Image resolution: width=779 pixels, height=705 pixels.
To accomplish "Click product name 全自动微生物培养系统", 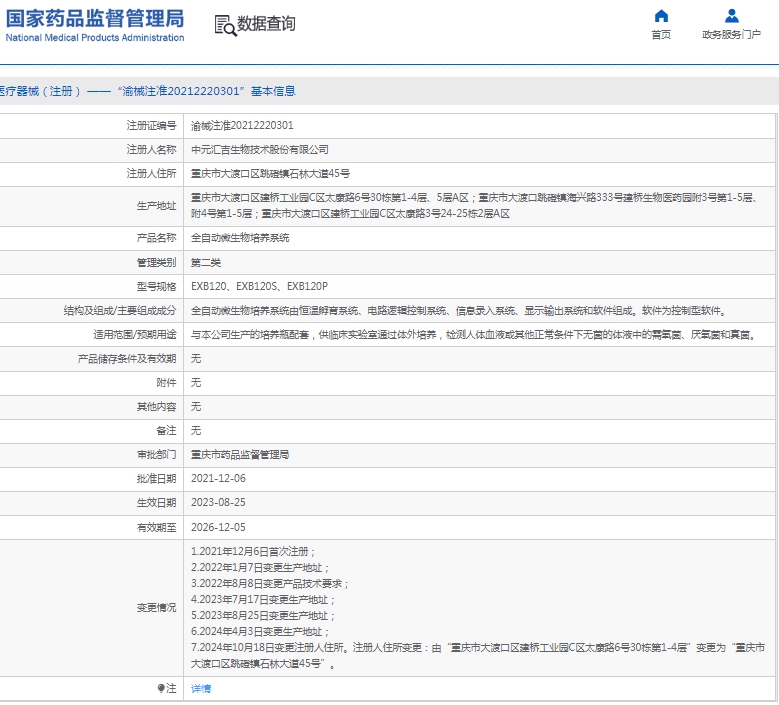I will pyautogui.click(x=240, y=238).
